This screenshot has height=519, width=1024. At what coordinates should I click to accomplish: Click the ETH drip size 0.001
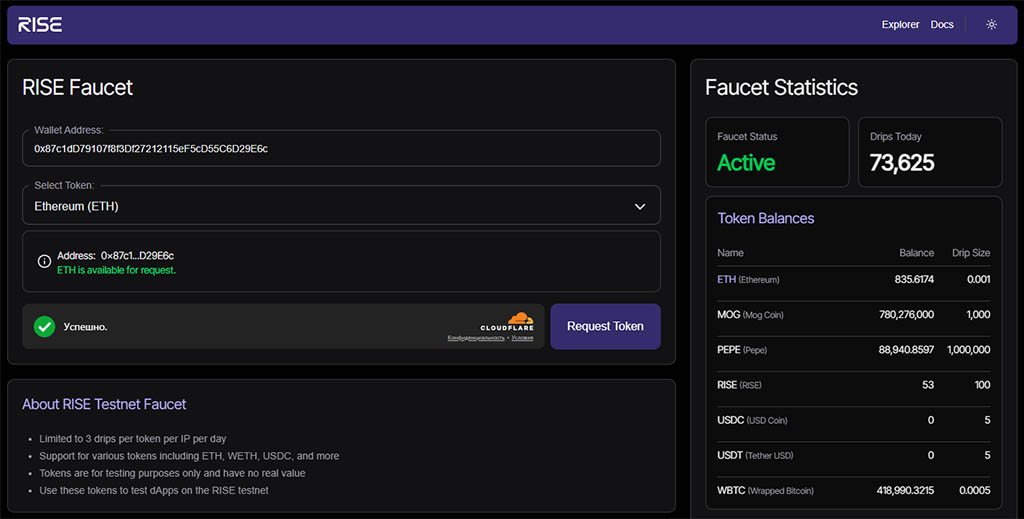978,279
